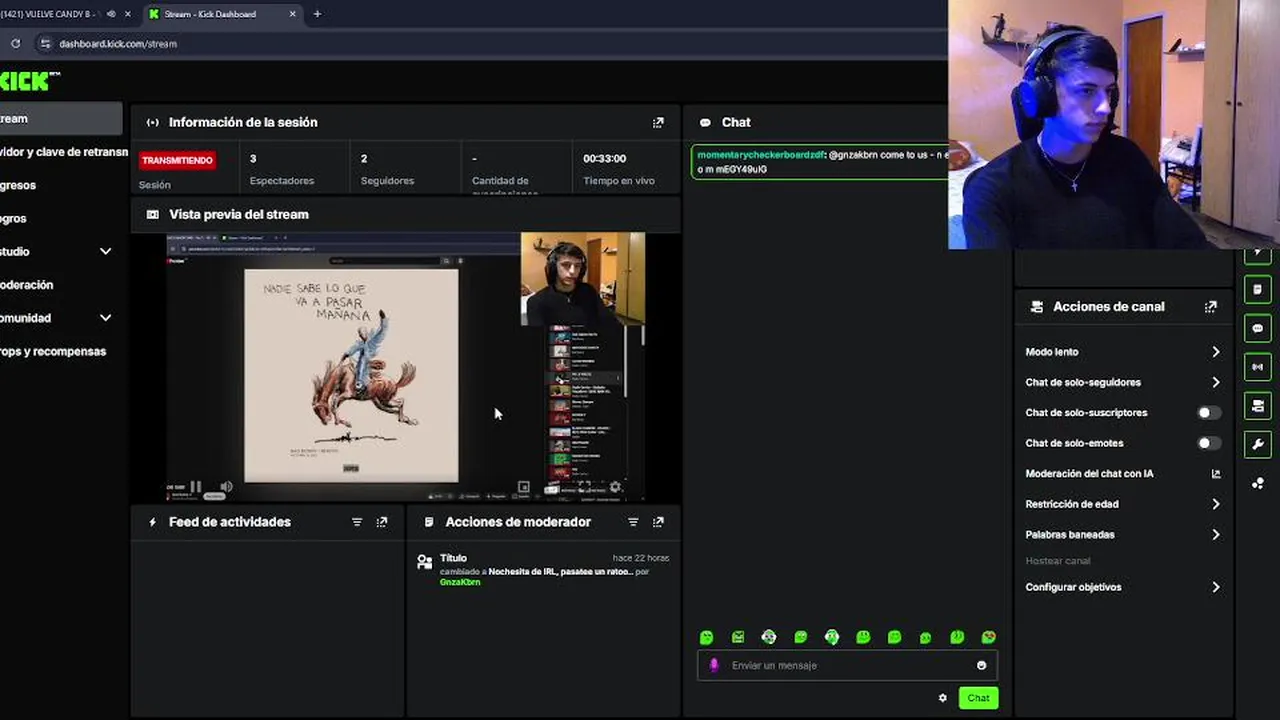Open Servidor y clave de retransmisión sidebar item

point(64,152)
